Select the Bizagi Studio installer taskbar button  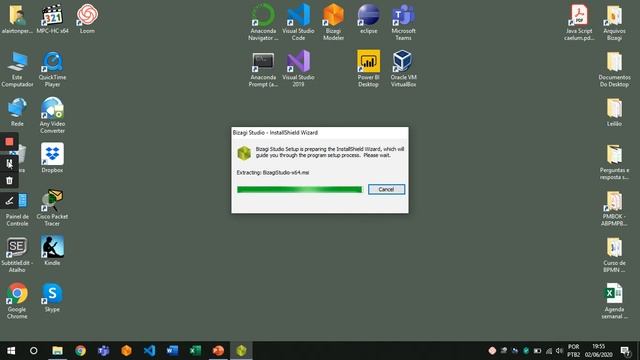[241, 351]
